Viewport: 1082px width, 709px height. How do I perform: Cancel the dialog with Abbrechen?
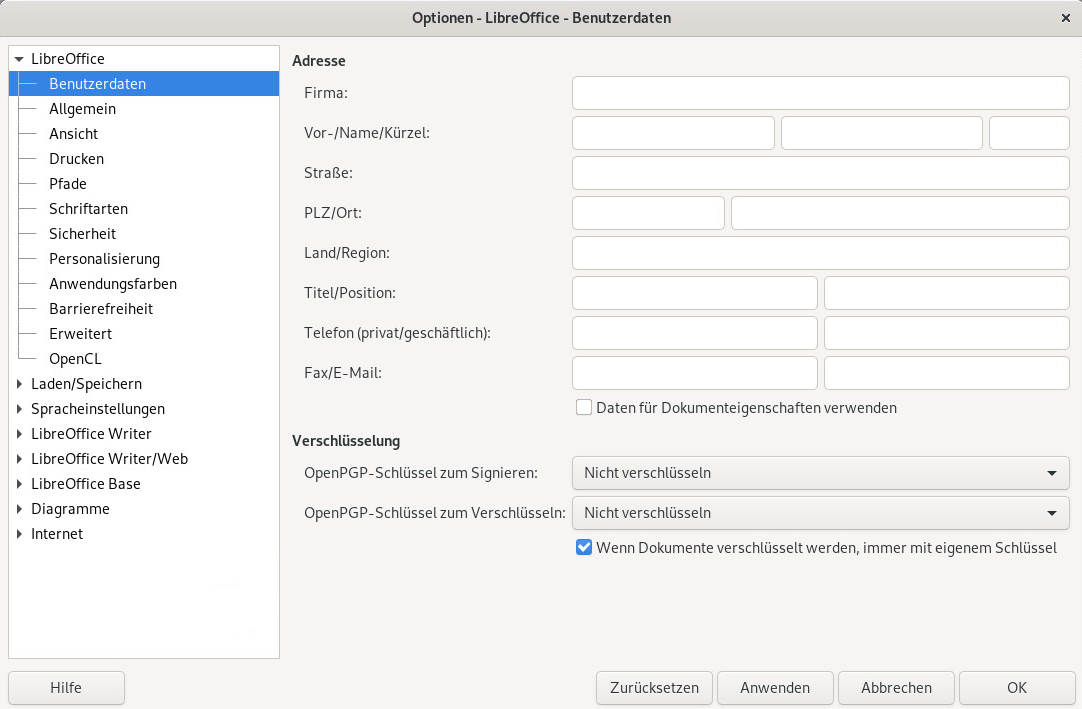click(x=896, y=688)
